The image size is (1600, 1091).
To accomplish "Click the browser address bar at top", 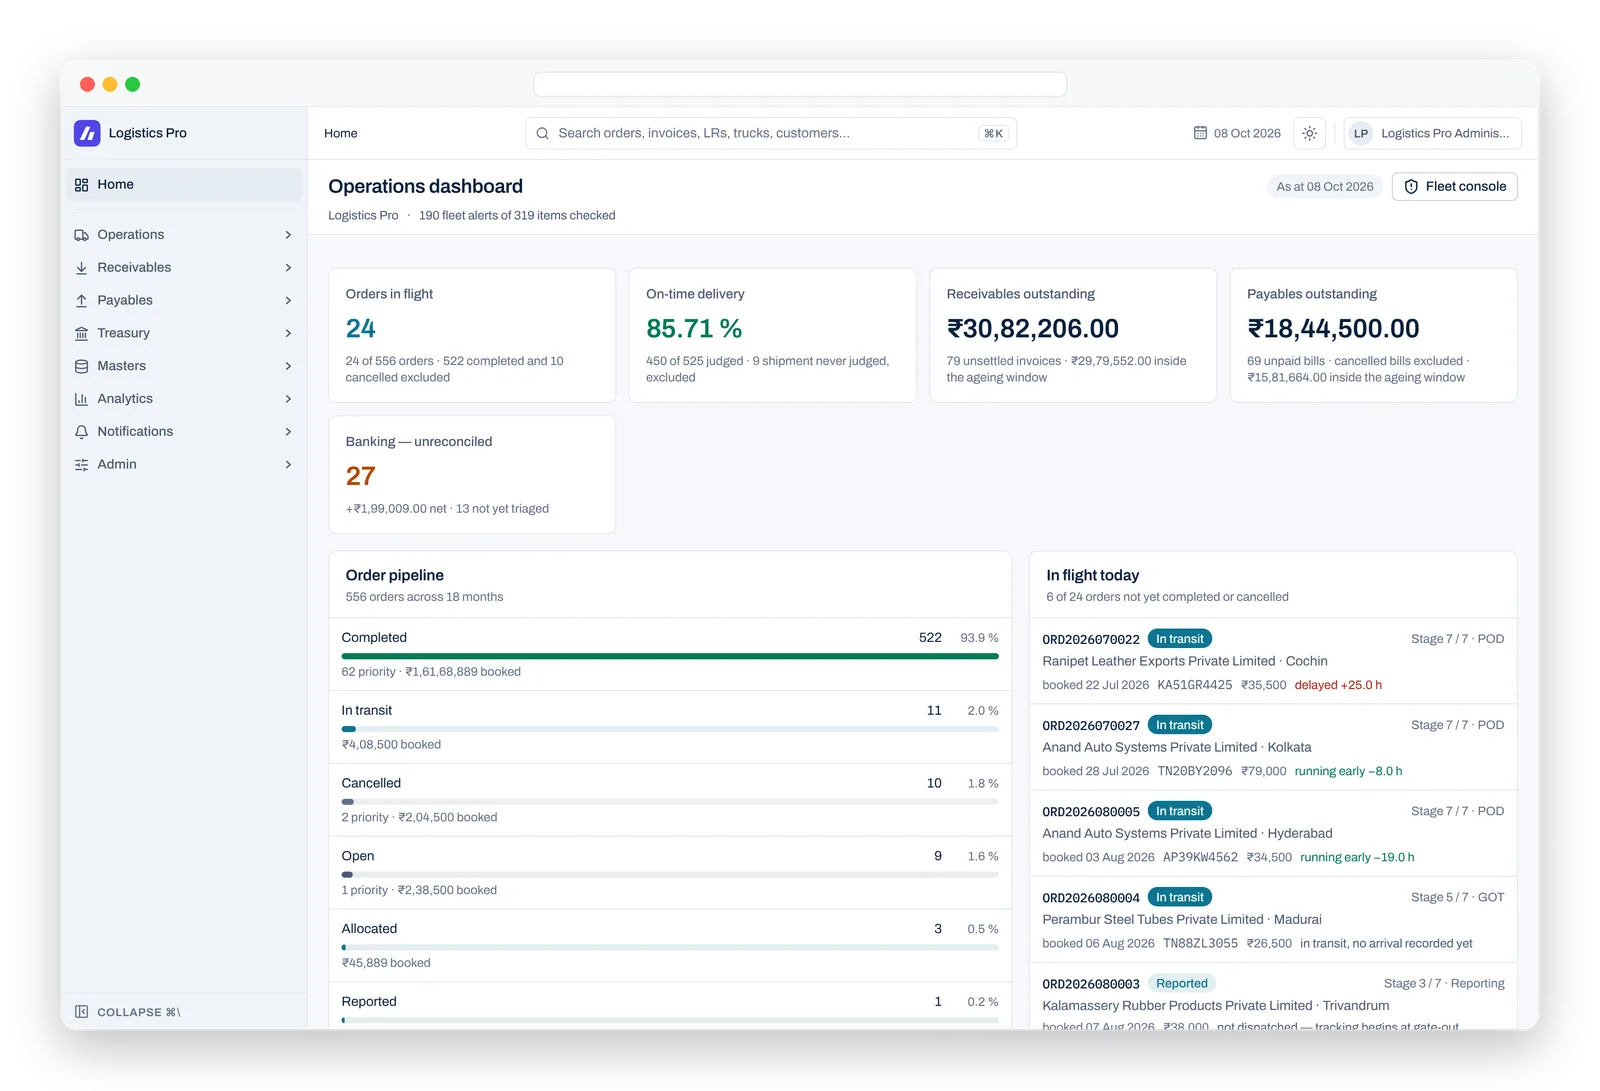I will pyautogui.click(x=800, y=84).
